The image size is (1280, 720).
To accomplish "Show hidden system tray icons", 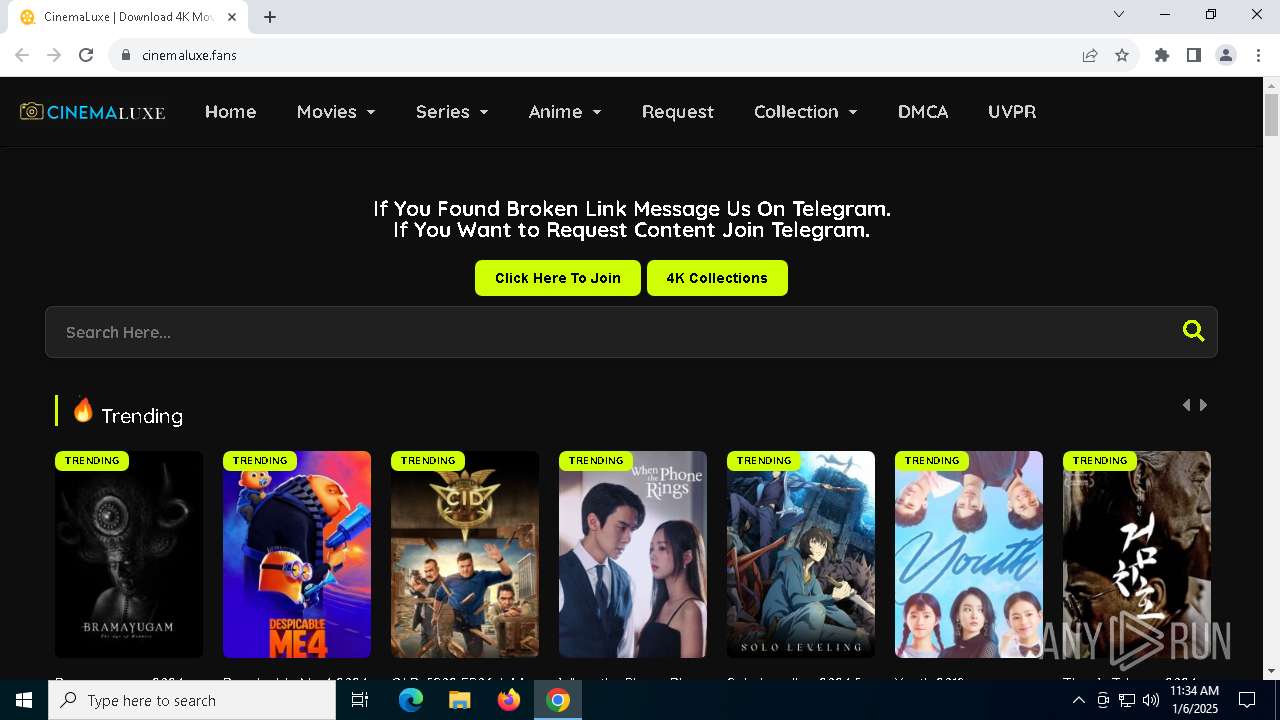I will tap(1078, 700).
